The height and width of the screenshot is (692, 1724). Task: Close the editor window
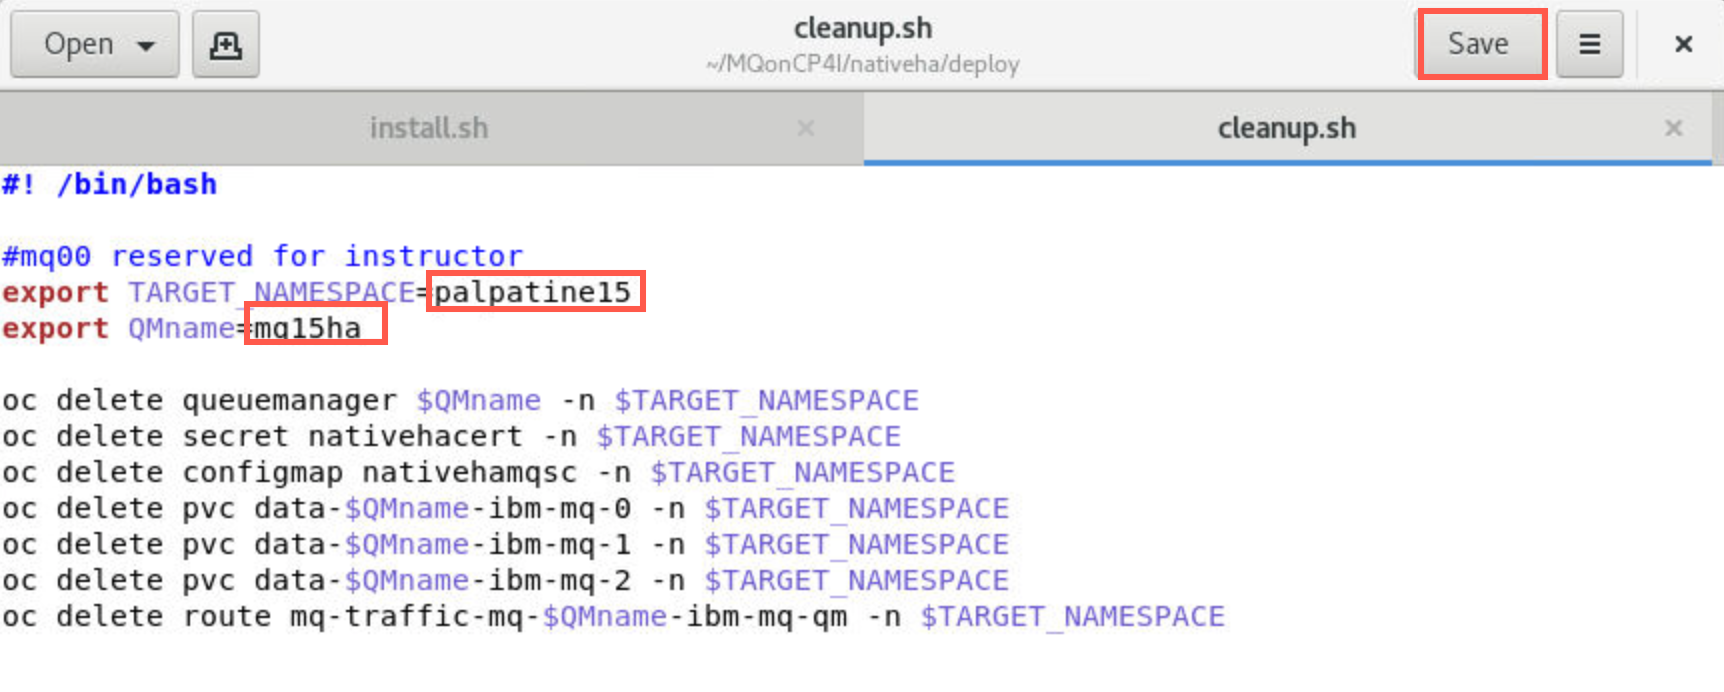tap(1683, 45)
